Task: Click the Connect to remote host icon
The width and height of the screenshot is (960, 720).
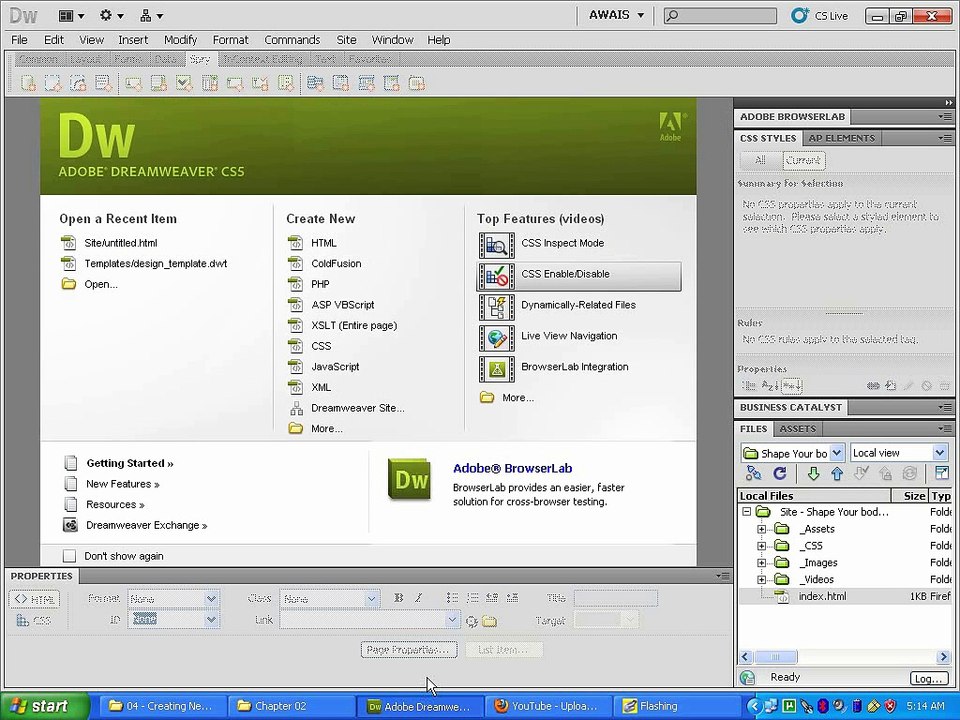Action: click(754, 473)
